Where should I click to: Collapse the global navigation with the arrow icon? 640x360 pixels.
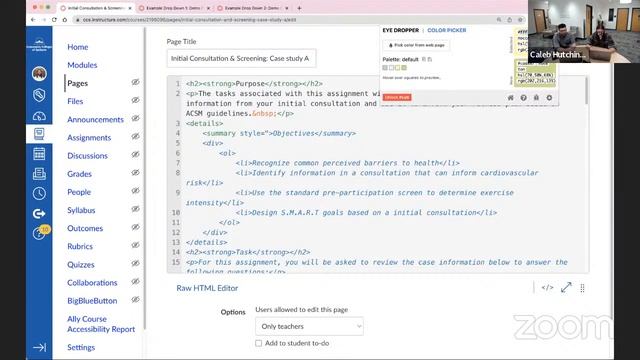pos(39,347)
